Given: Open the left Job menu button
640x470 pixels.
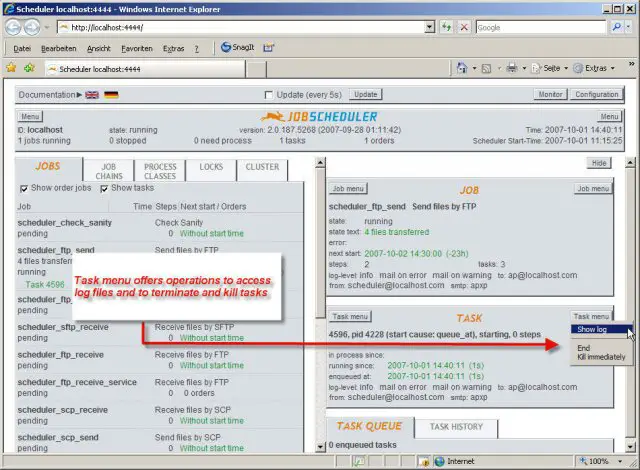Looking at the screenshot, I should click(348, 188).
